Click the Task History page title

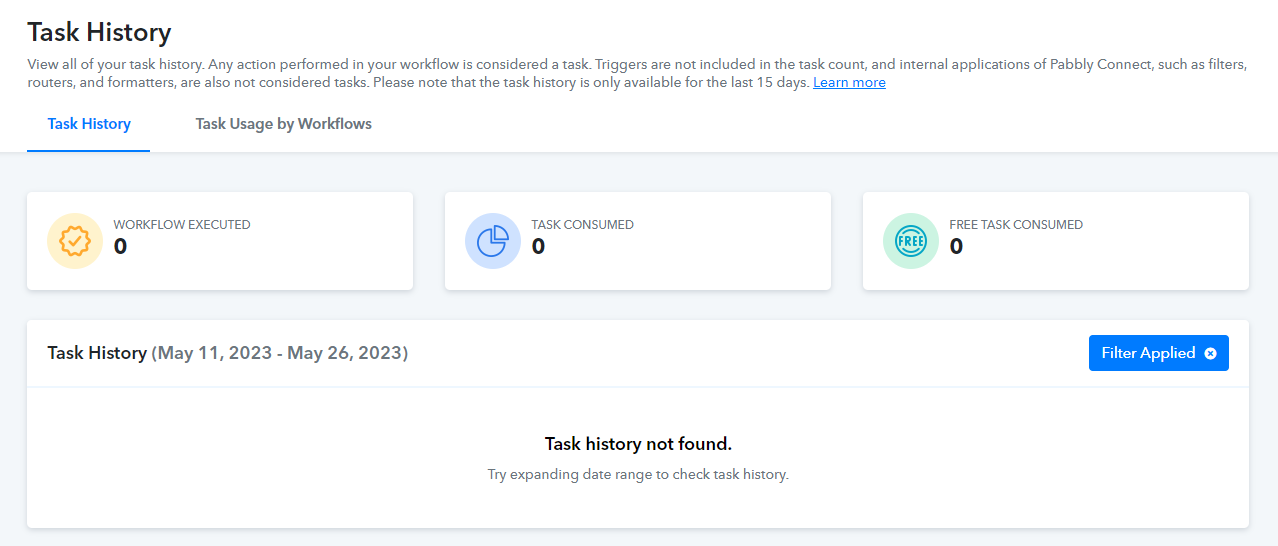(x=99, y=32)
